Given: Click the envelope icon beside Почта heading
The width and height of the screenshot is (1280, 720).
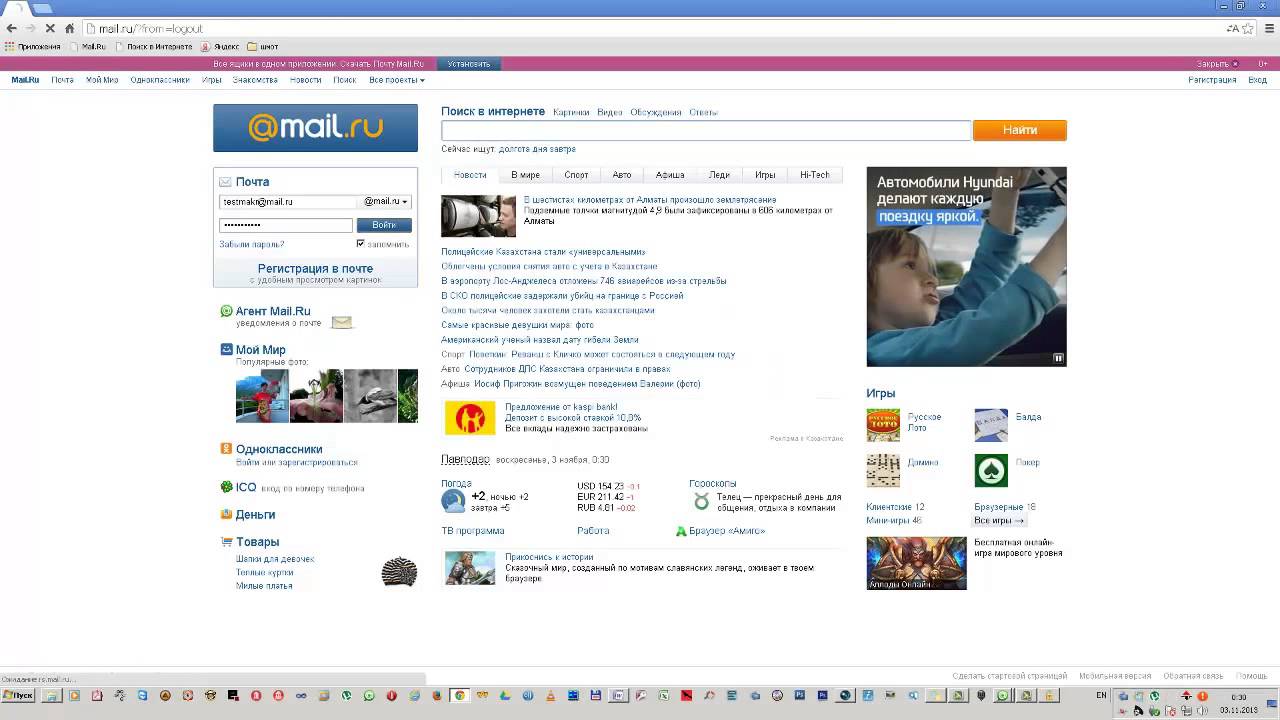Looking at the screenshot, I should point(225,182).
